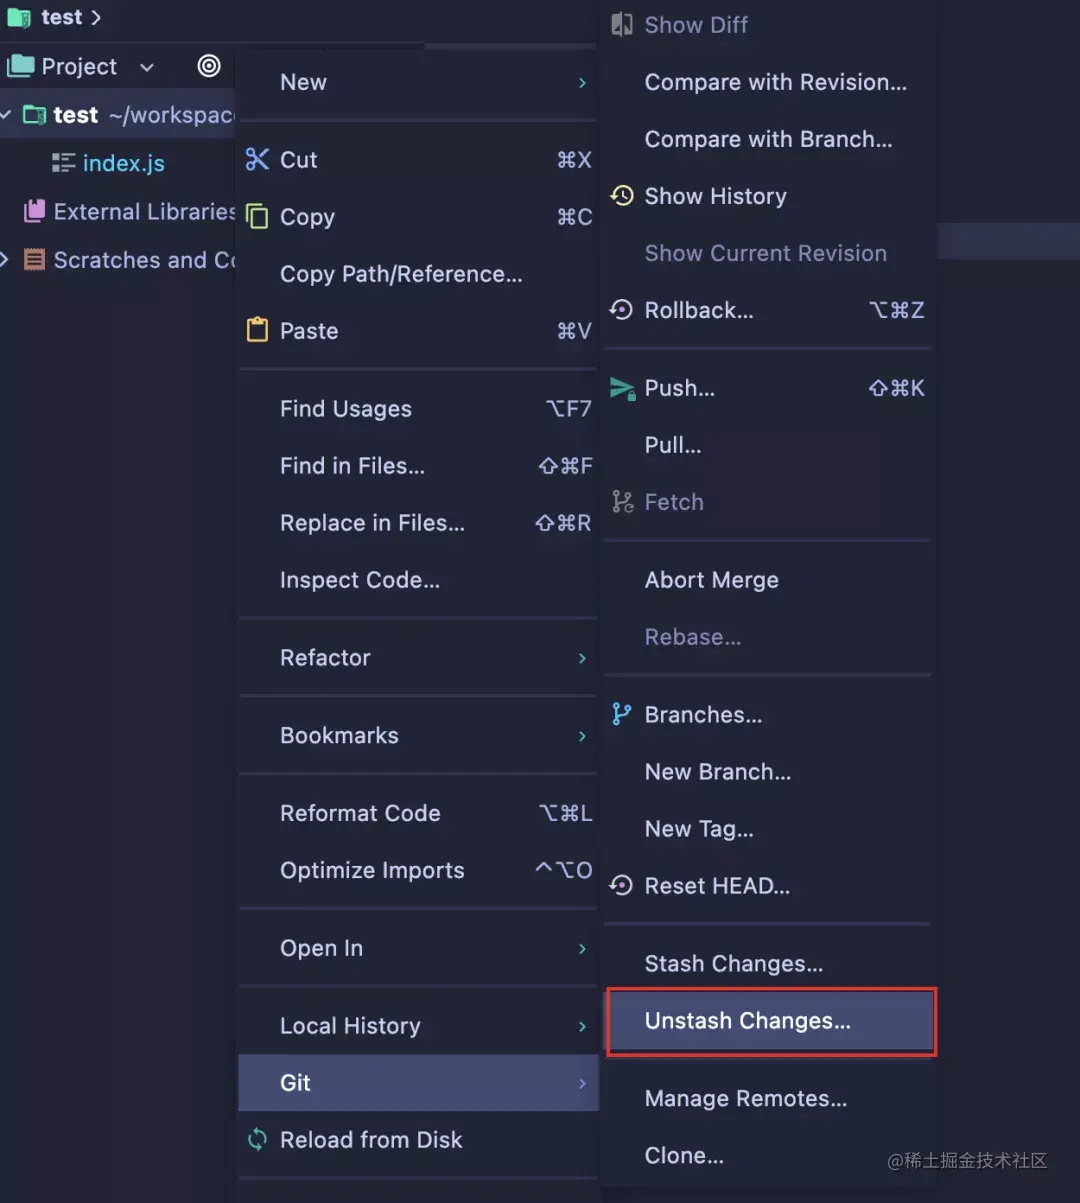Viewport: 1080px width, 1203px height.
Task: Expand the Refactor submenu arrow
Action: coord(582,657)
